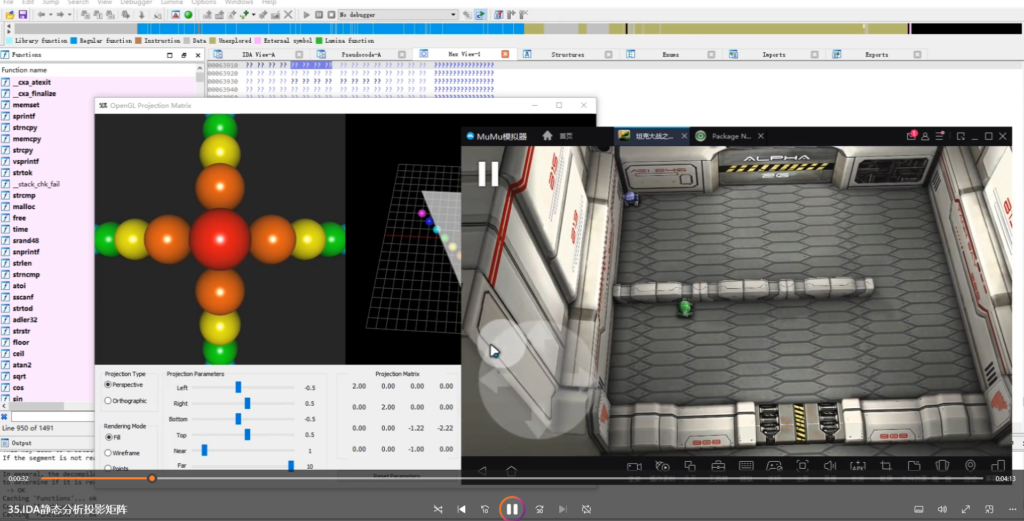Viewport: 1024px width, 521px height.
Task: Expand IDA forward arrow history dropdown
Action: [x=69, y=14]
